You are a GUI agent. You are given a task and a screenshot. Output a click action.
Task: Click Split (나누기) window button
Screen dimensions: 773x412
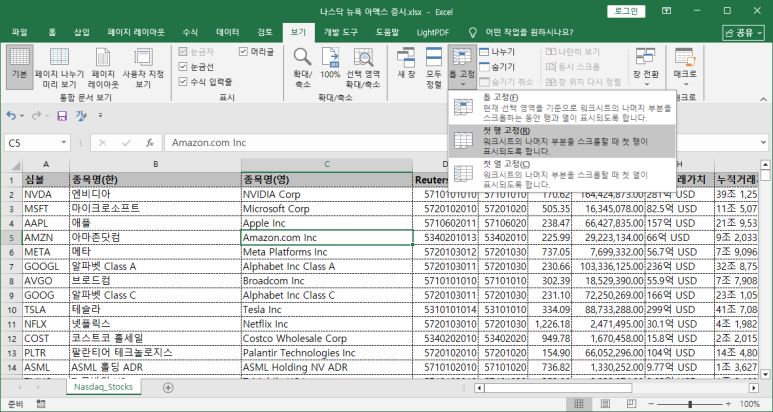pos(497,52)
